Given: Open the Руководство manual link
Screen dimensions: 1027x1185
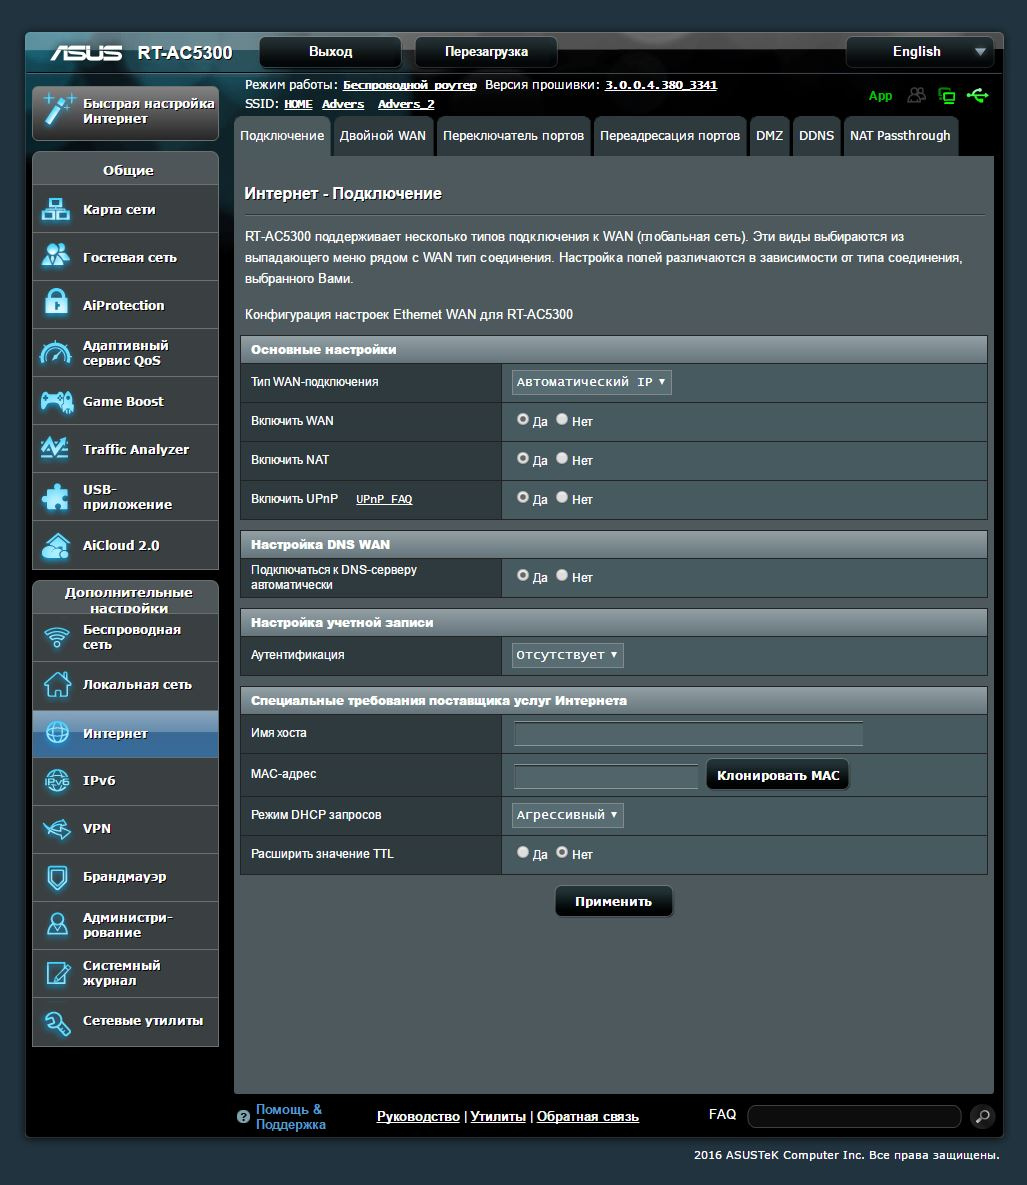Looking at the screenshot, I should (418, 1117).
